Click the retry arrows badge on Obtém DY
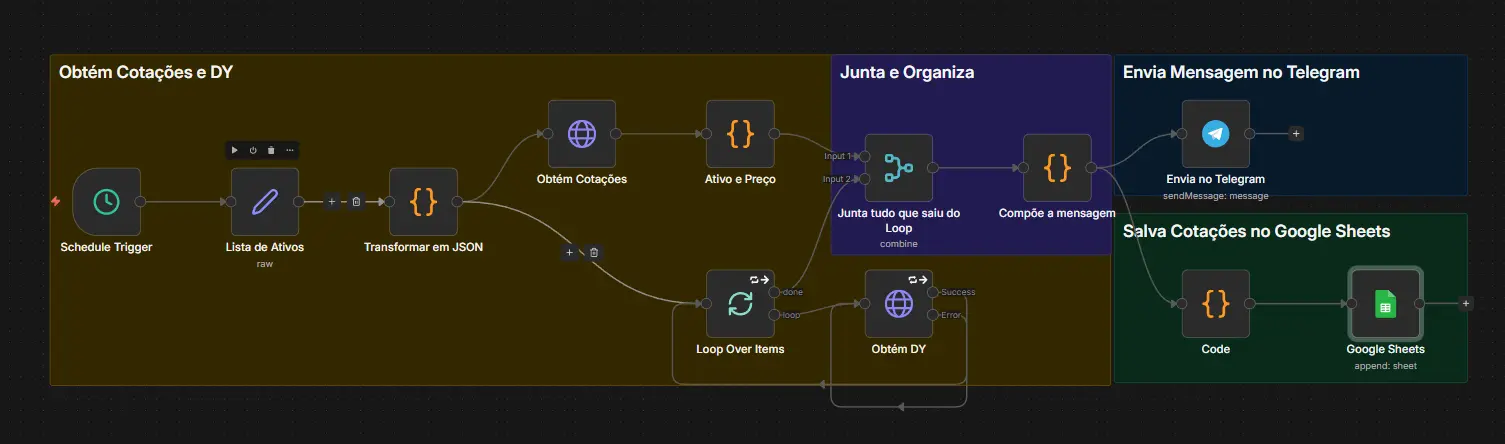 (x=918, y=279)
